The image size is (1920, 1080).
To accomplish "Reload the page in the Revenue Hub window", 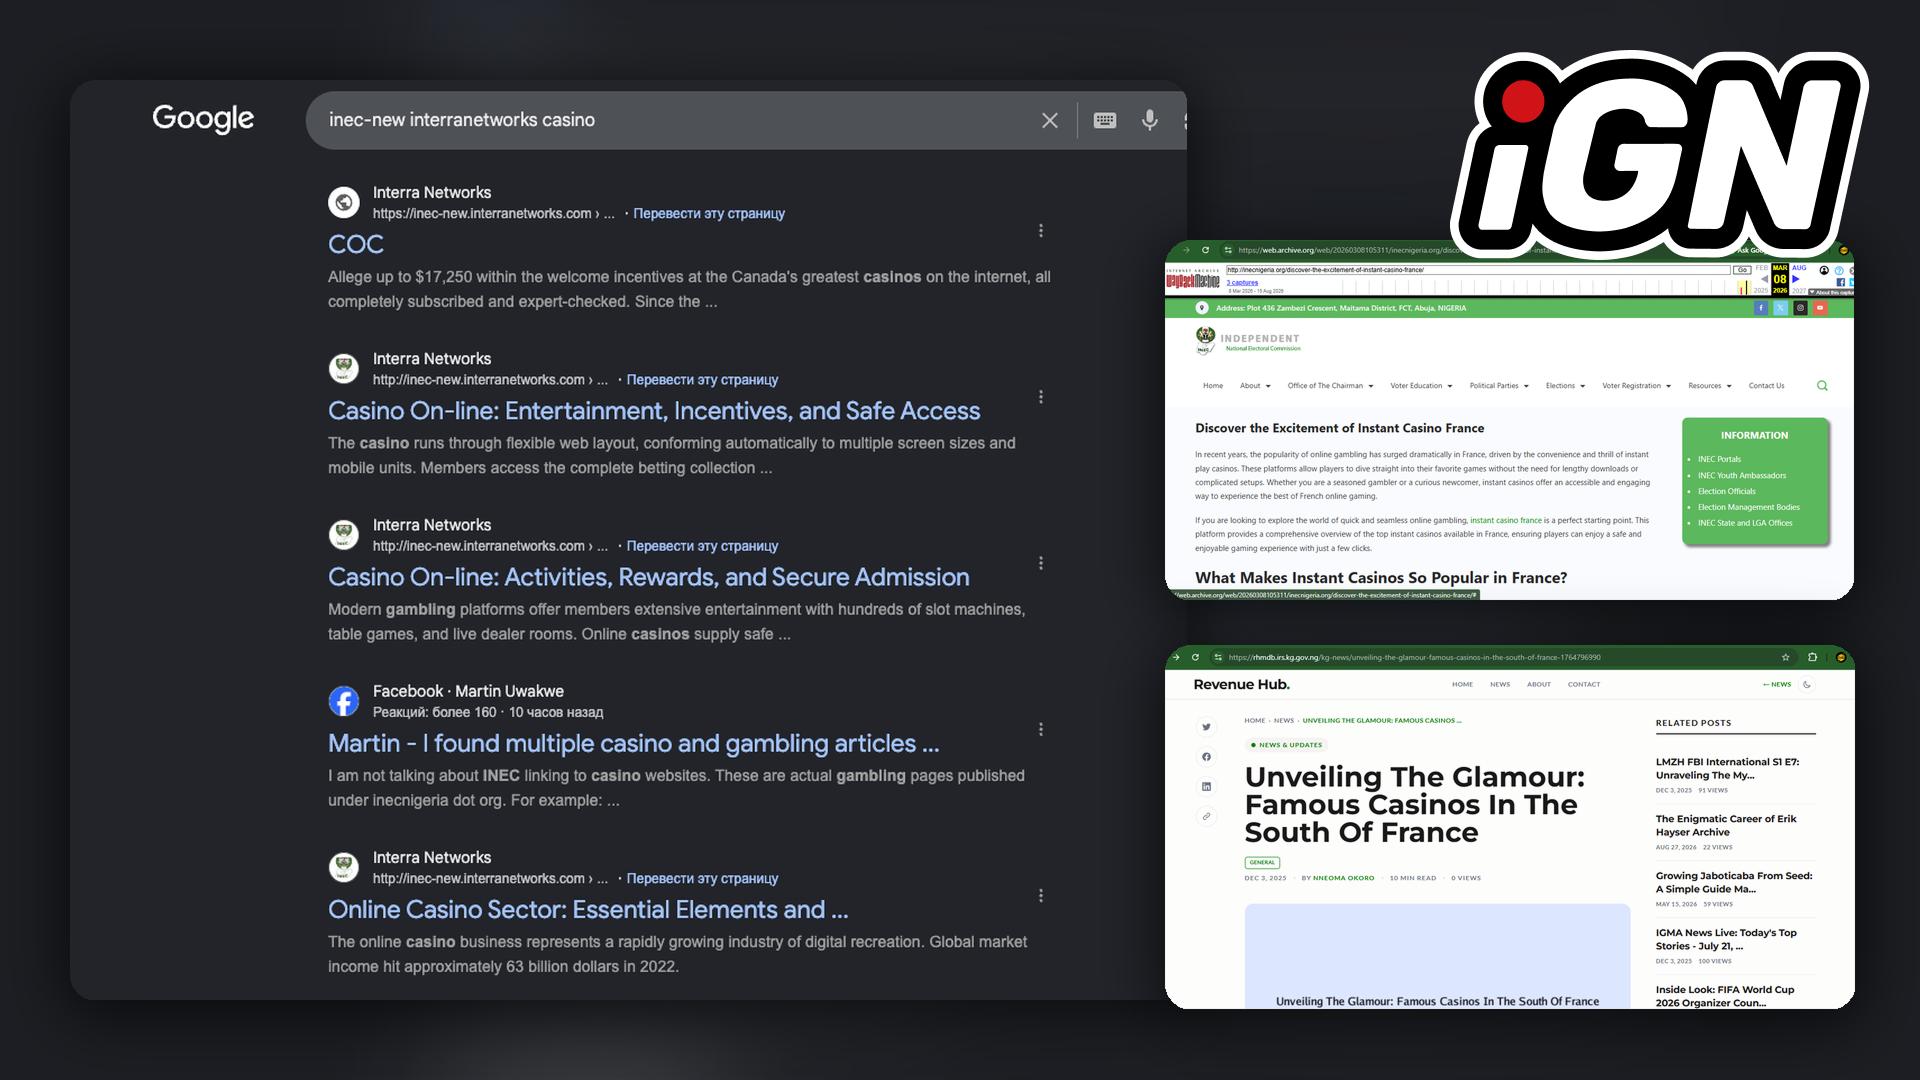I will 1195,657.
